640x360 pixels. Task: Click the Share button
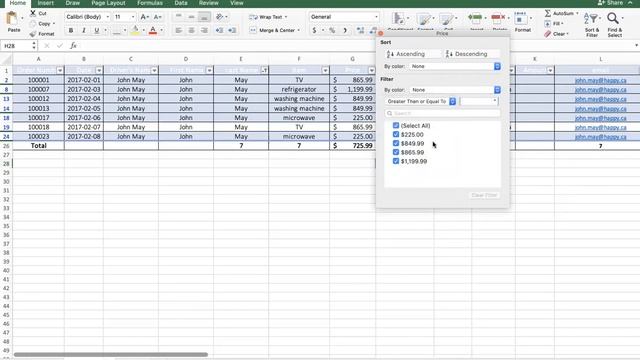click(611, 3)
